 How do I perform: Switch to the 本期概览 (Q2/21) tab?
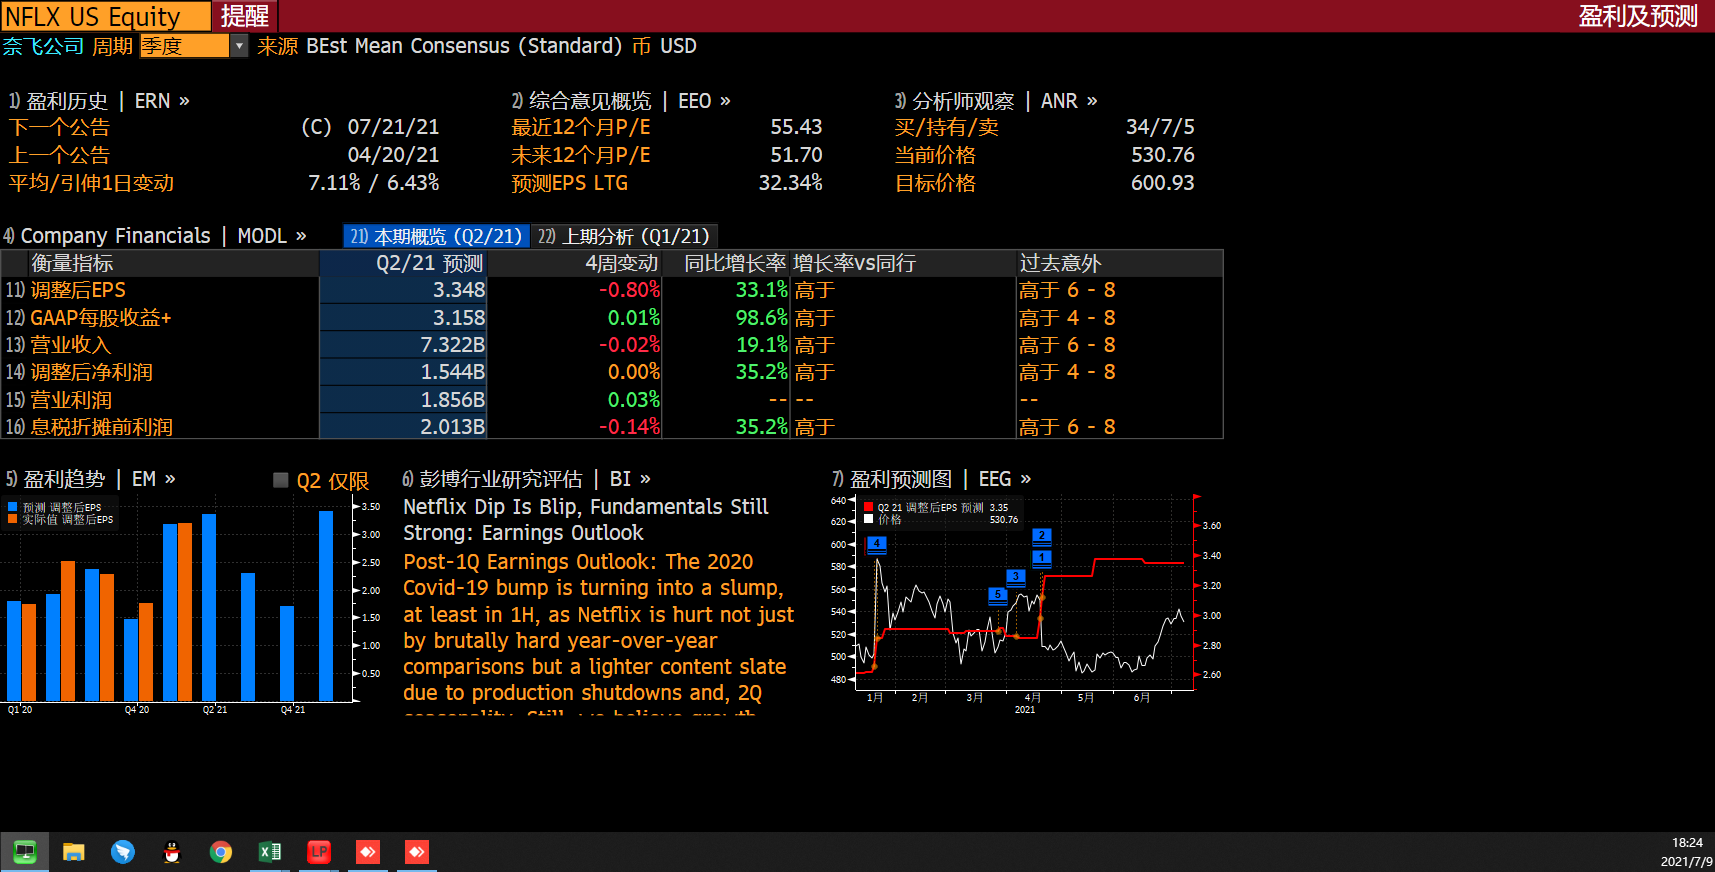(436, 236)
